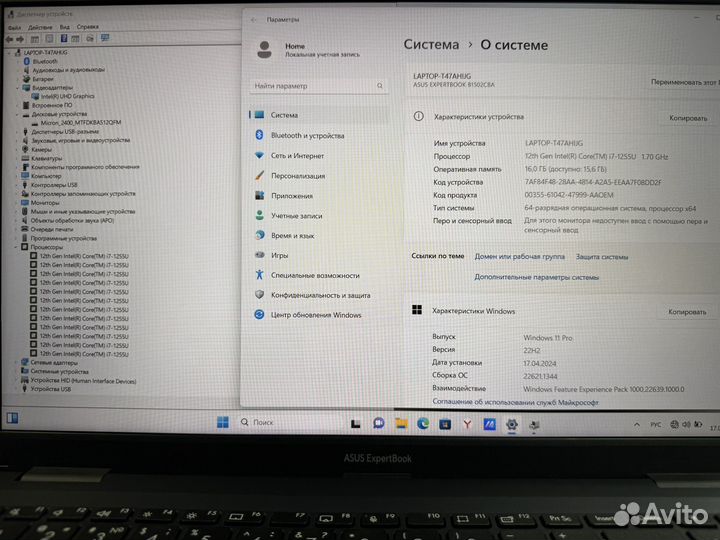Launch Yandex browser from the taskbar
The image size is (720, 540).
tap(467, 424)
